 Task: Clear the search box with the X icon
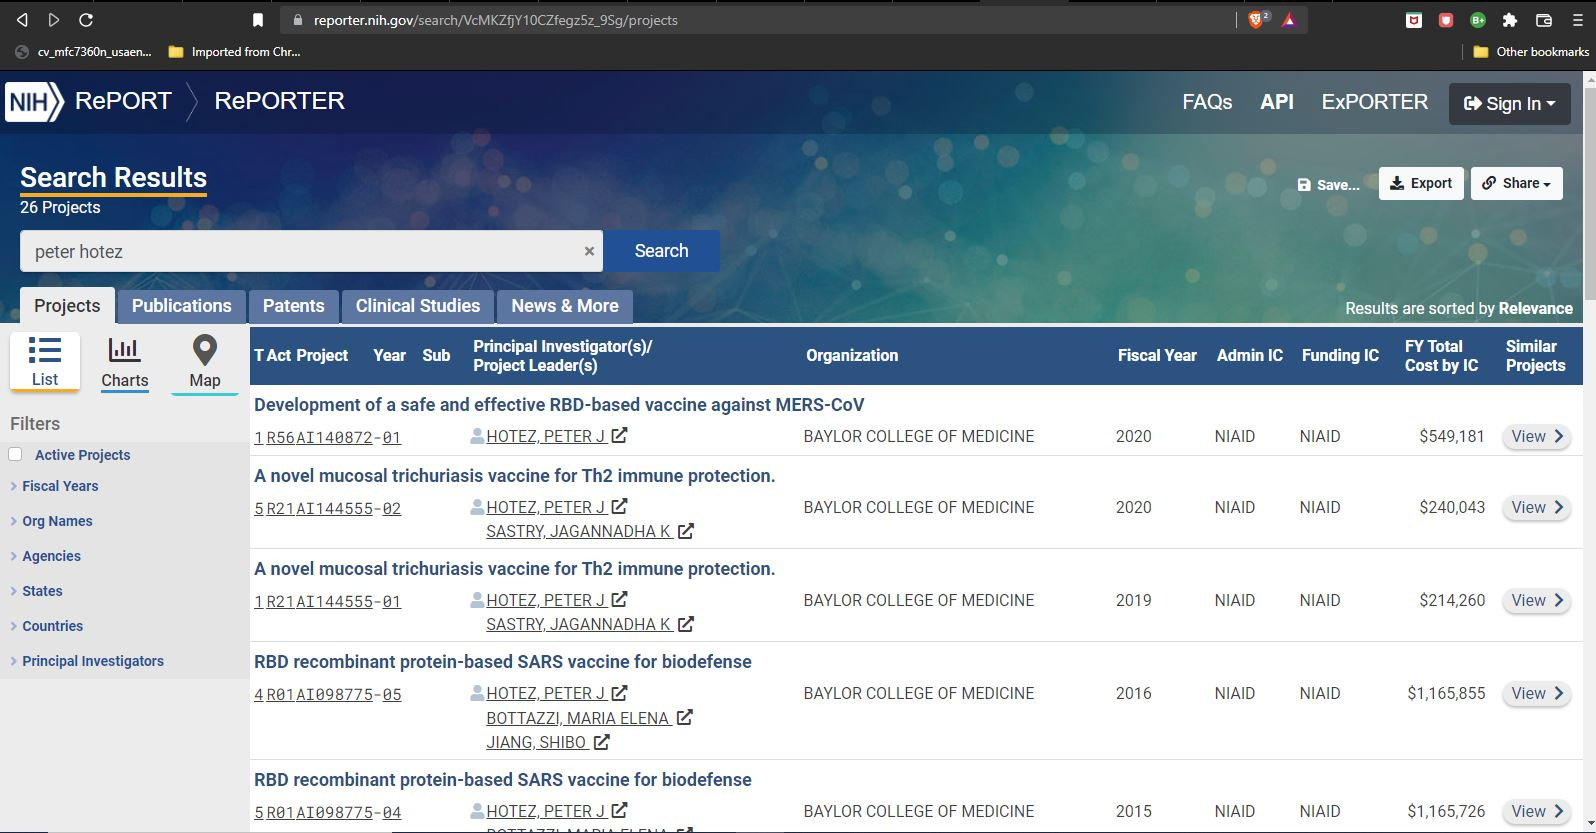(589, 251)
